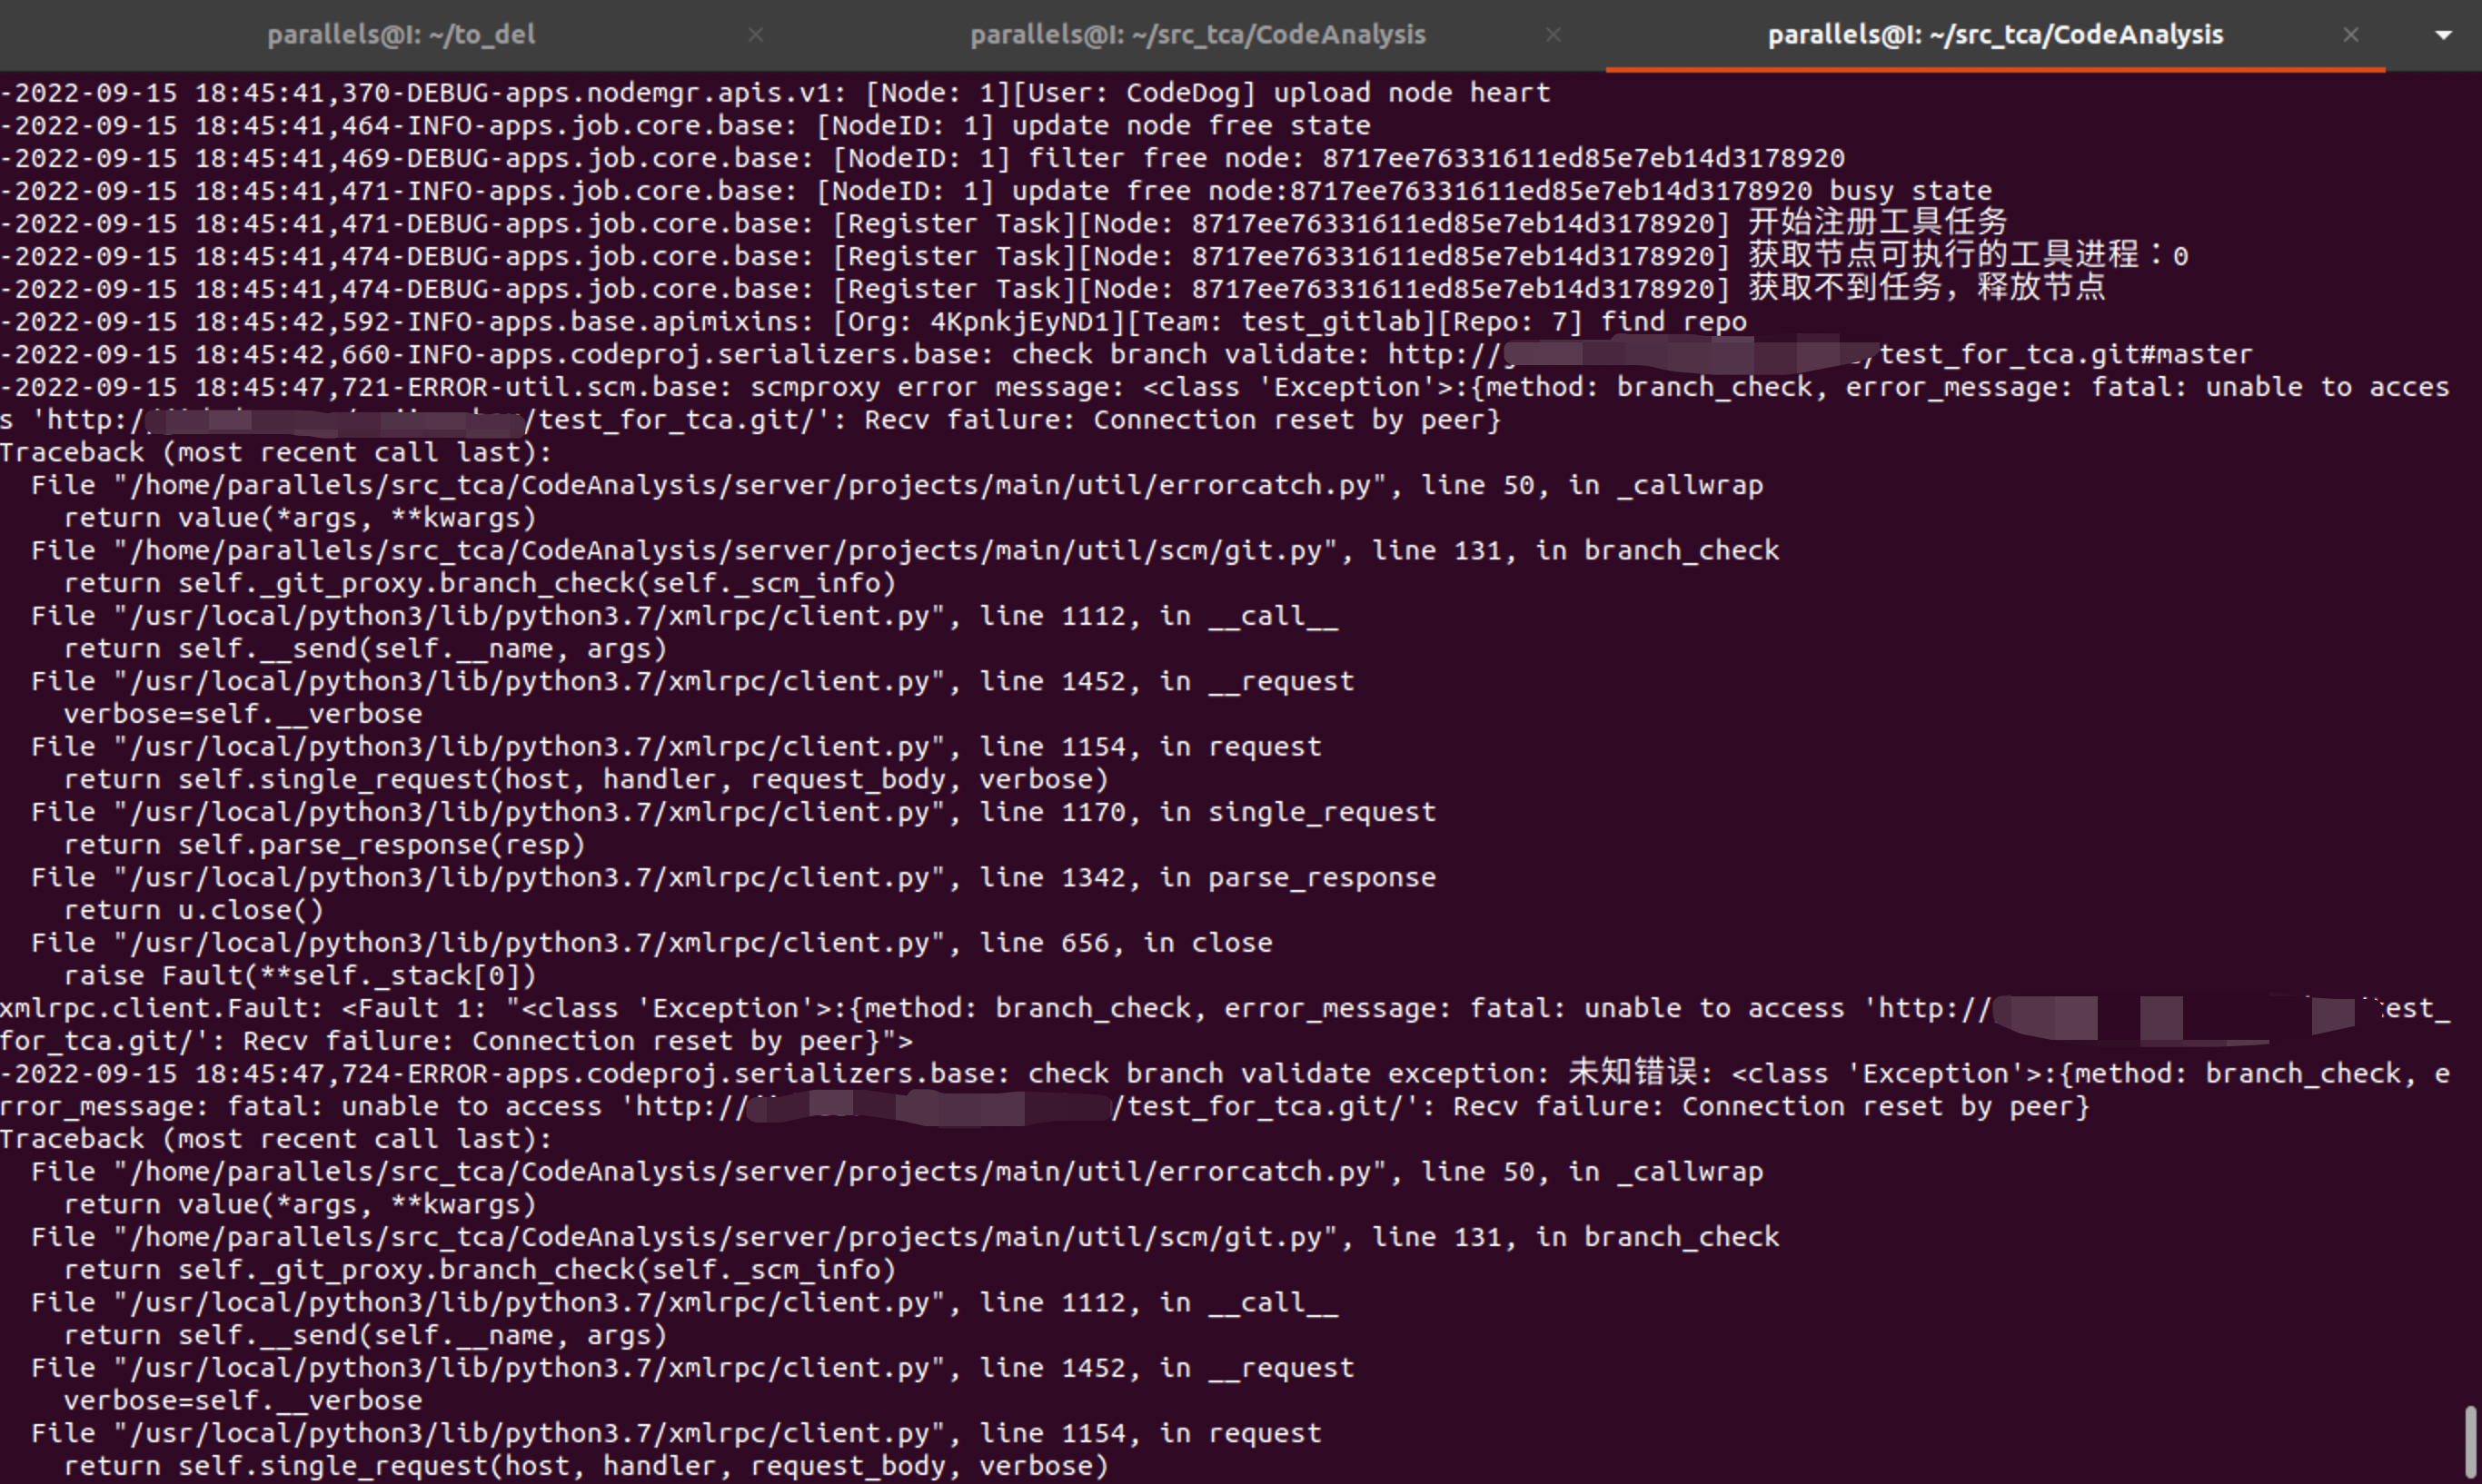Click the first 'verbose=self.__verbose' line
The image size is (2482, 1484).
point(242,714)
